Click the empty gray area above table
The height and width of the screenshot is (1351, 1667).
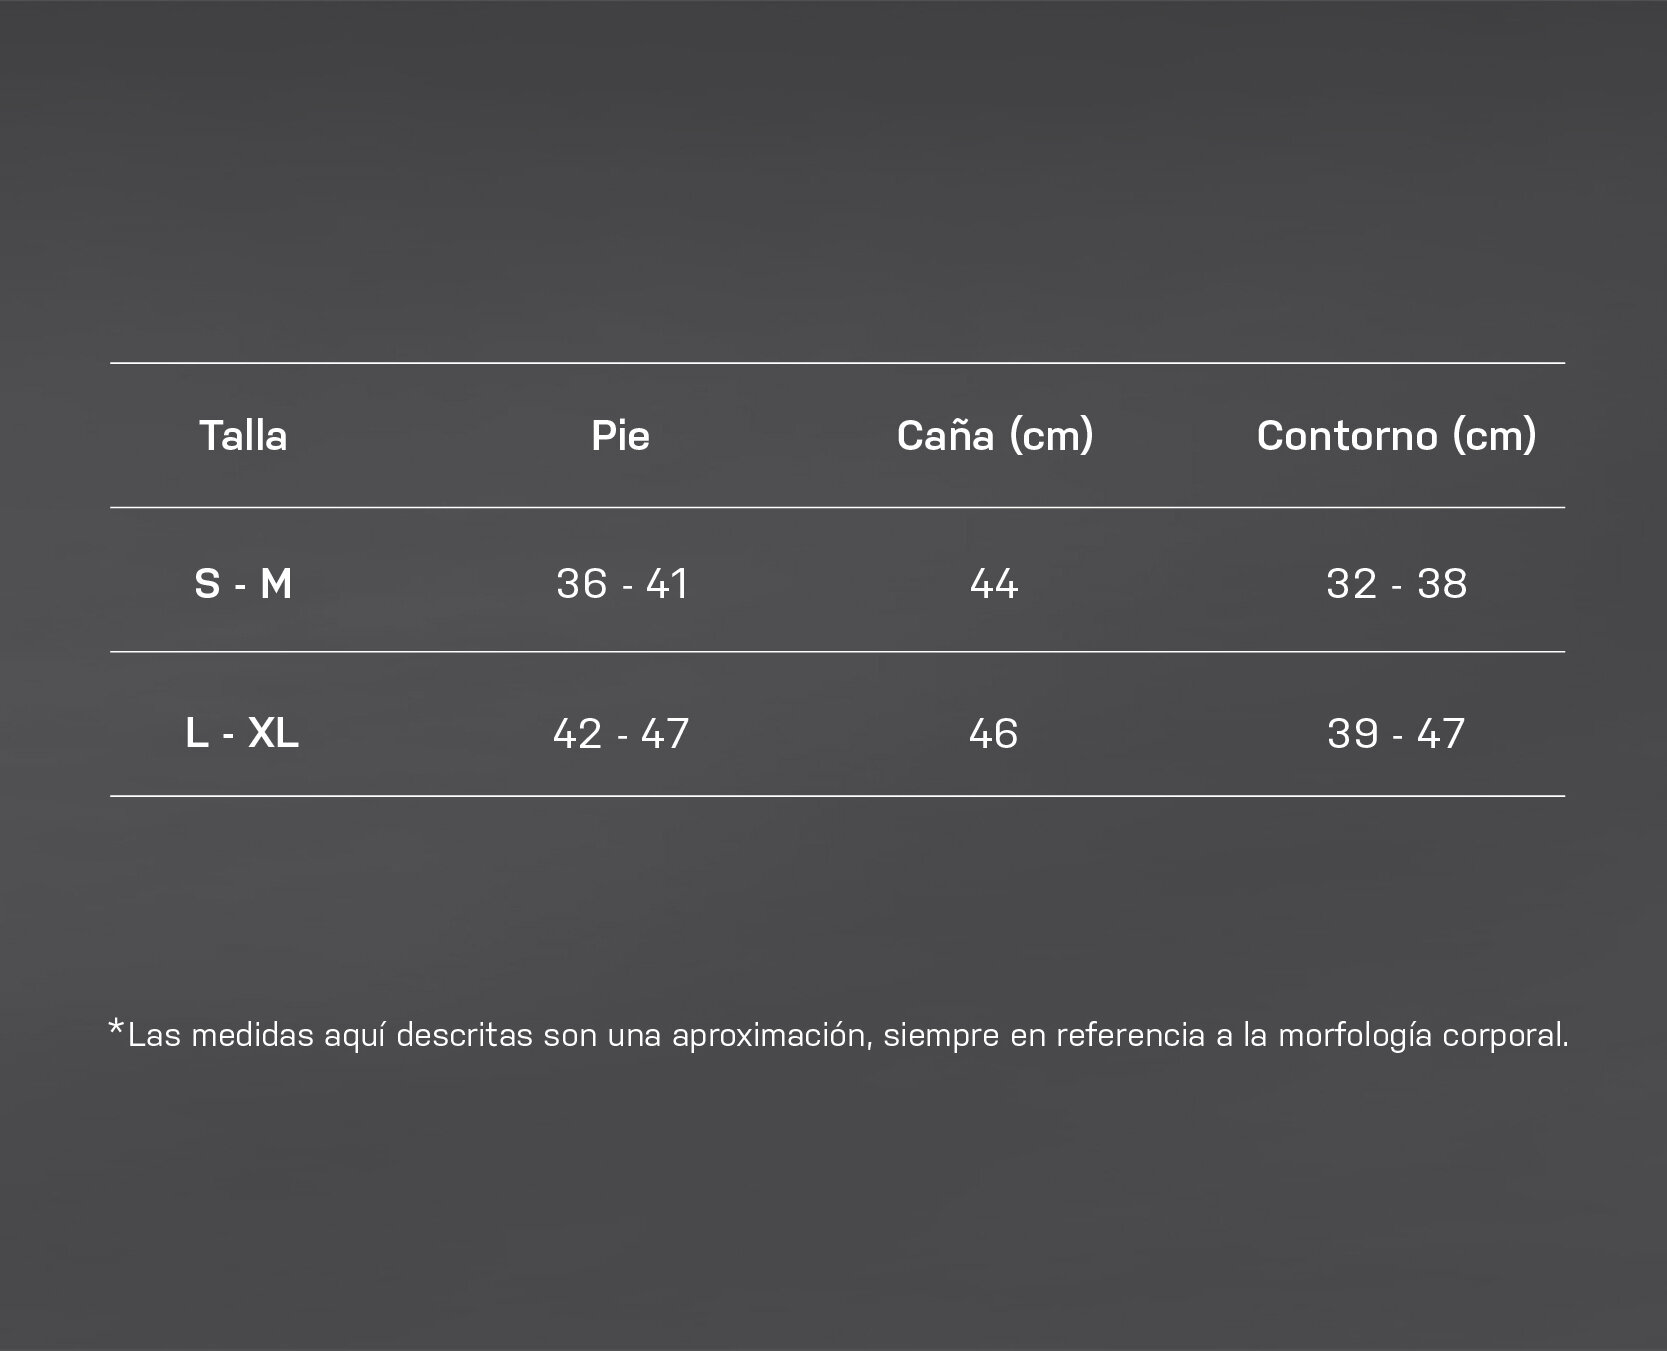pyautogui.click(x=833, y=180)
